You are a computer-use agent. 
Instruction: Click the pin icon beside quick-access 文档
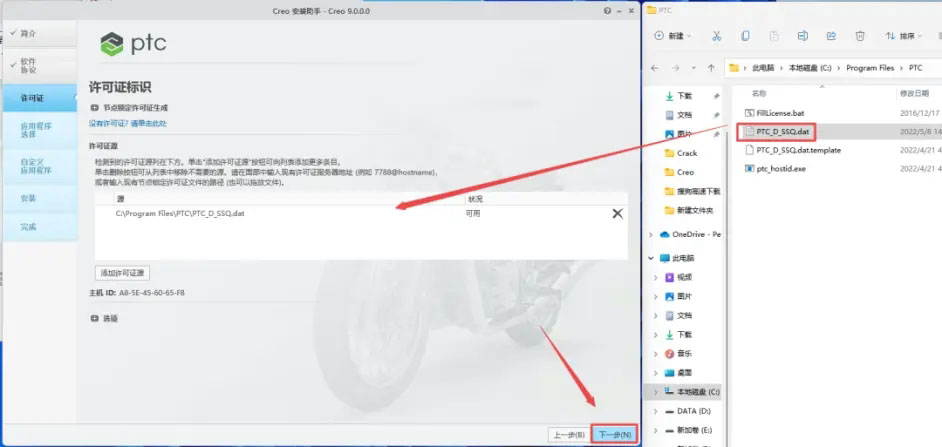click(x=716, y=115)
